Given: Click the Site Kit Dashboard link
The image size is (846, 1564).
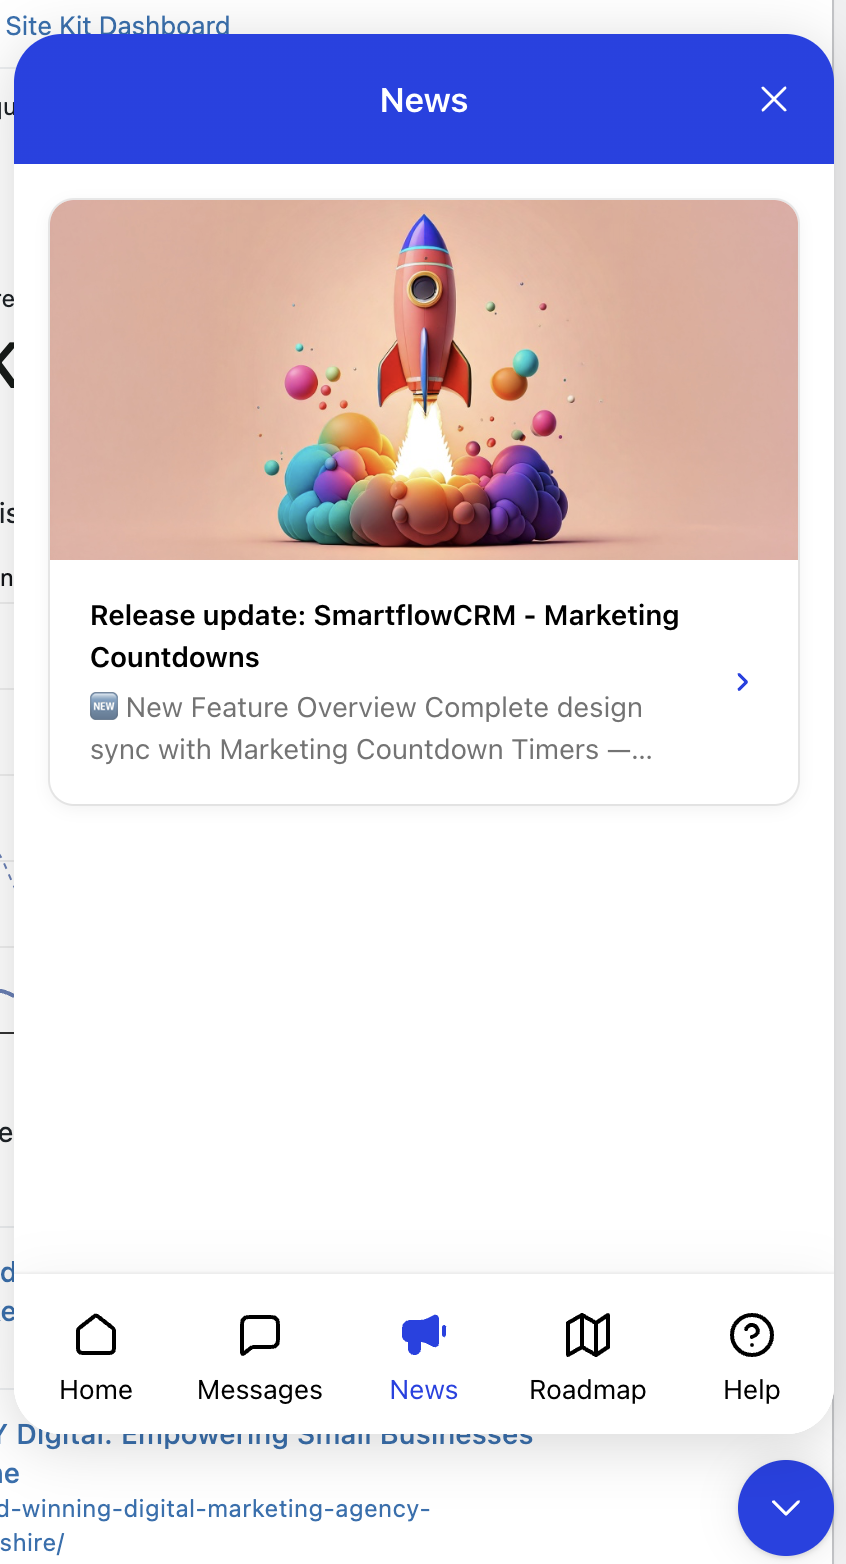Looking at the screenshot, I should pos(118,26).
